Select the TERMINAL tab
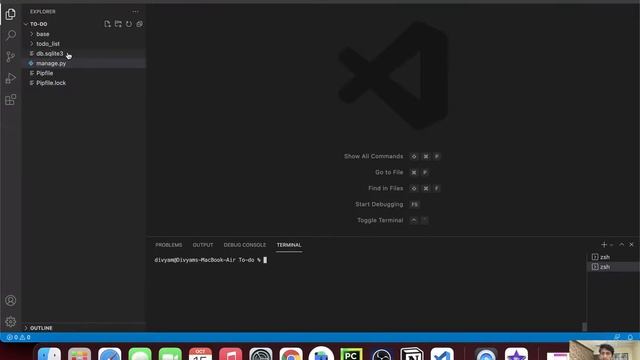640x360 pixels. coord(289,245)
